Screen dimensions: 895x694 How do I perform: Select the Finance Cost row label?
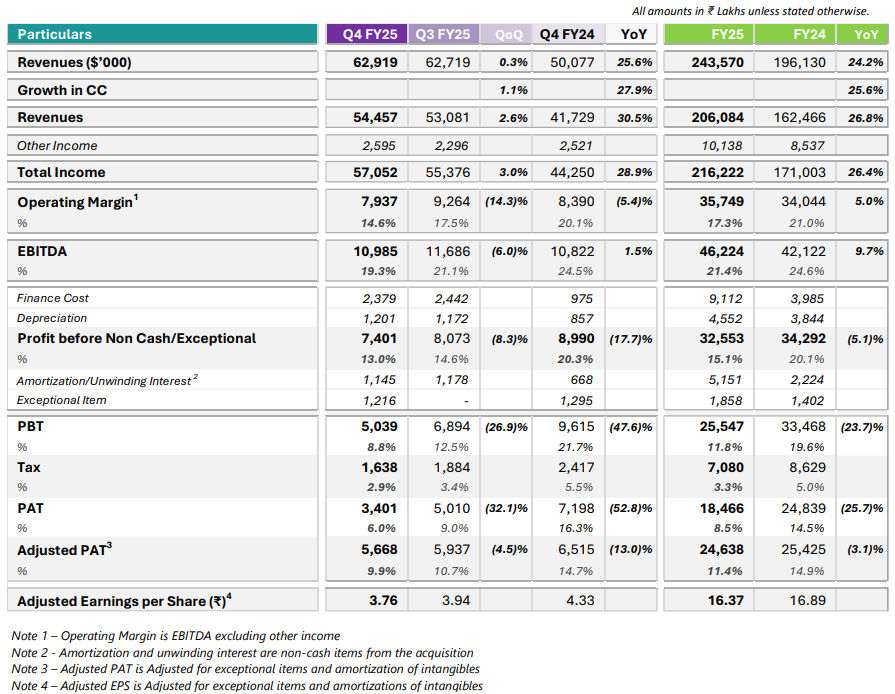[x=53, y=298]
